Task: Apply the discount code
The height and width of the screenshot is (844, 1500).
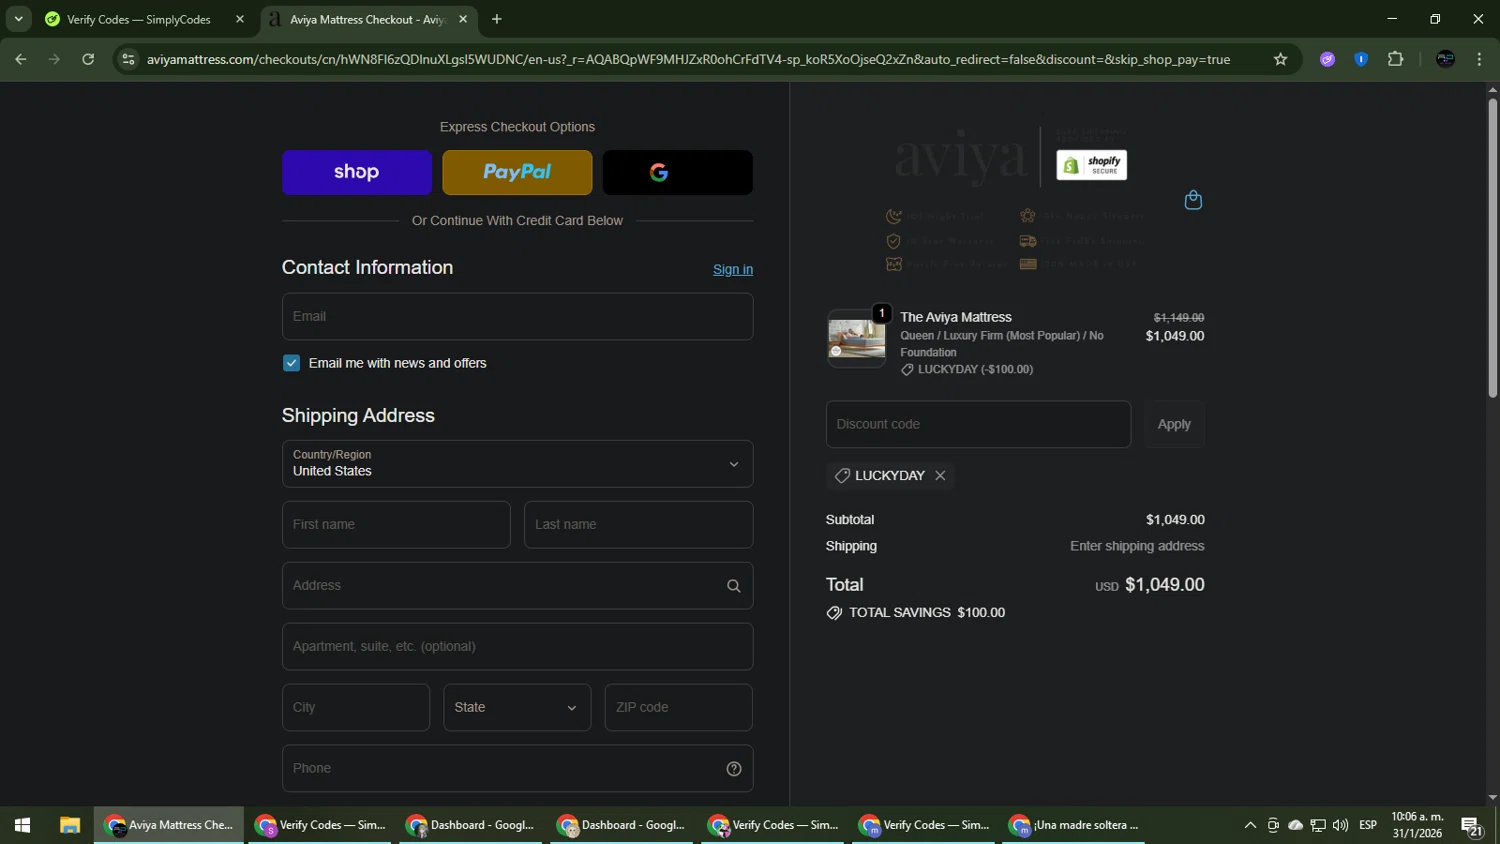Action: click(1174, 424)
